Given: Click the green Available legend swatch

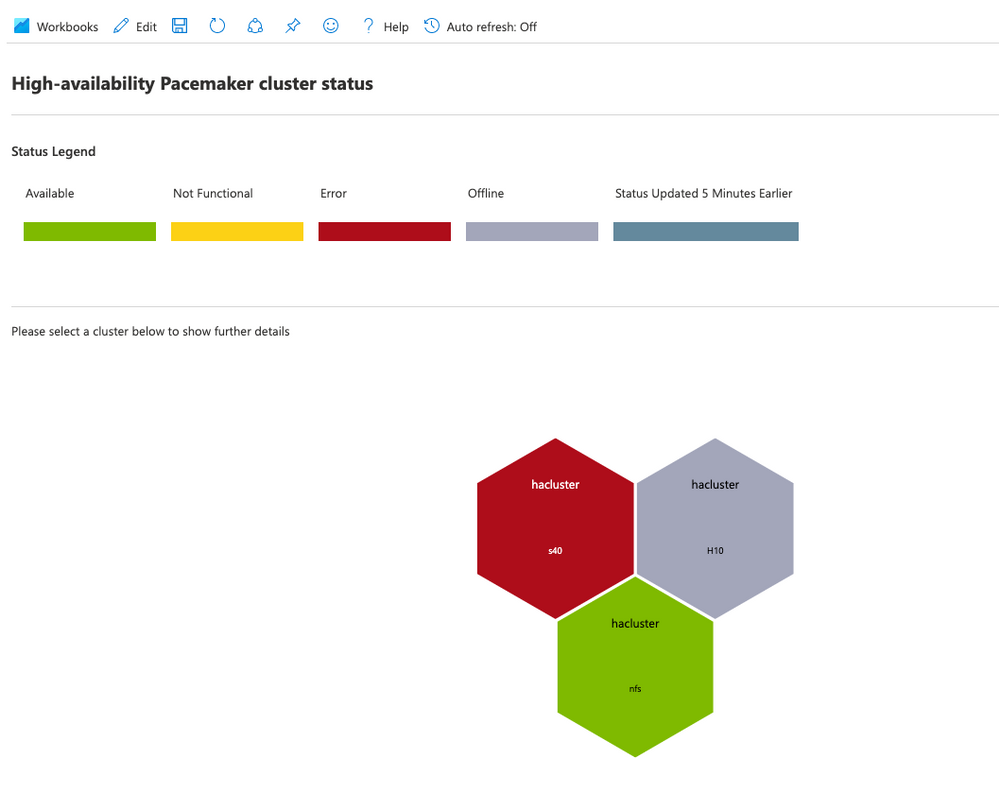Looking at the screenshot, I should point(89,231).
